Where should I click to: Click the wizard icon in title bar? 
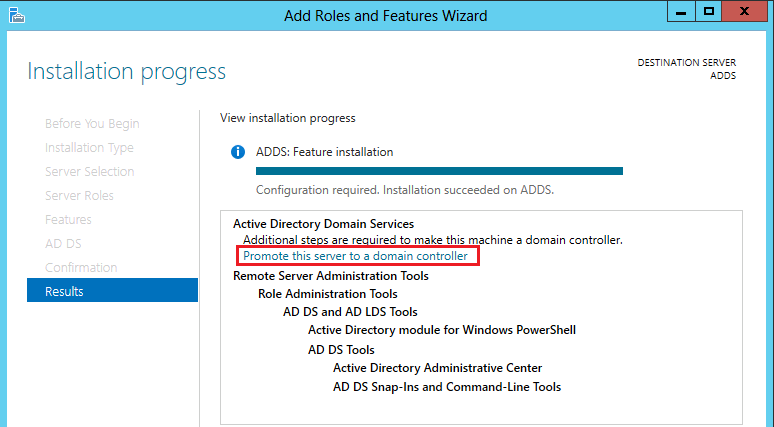[17, 15]
